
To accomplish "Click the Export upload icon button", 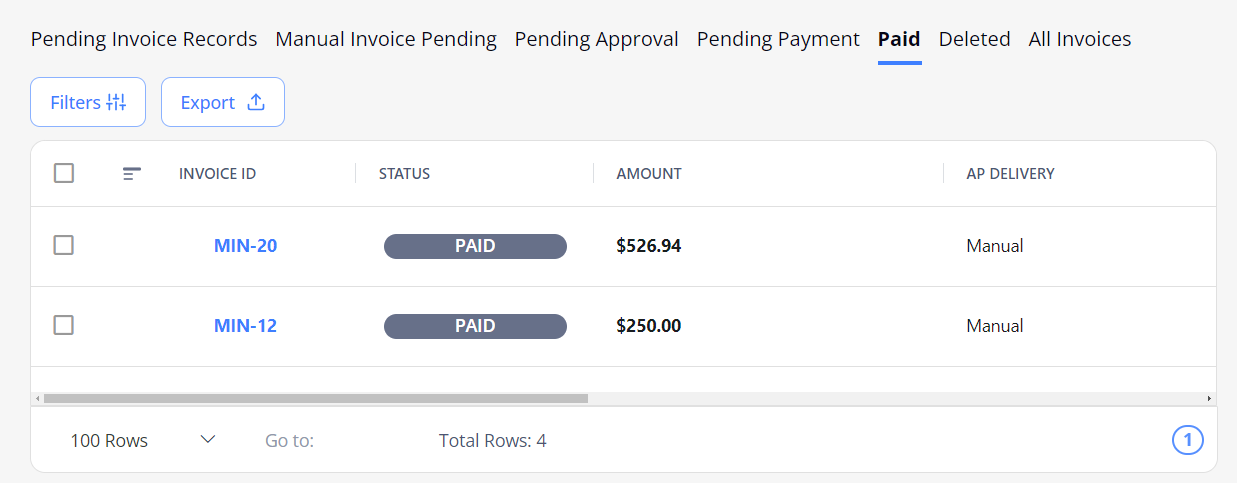I will [x=223, y=102].
